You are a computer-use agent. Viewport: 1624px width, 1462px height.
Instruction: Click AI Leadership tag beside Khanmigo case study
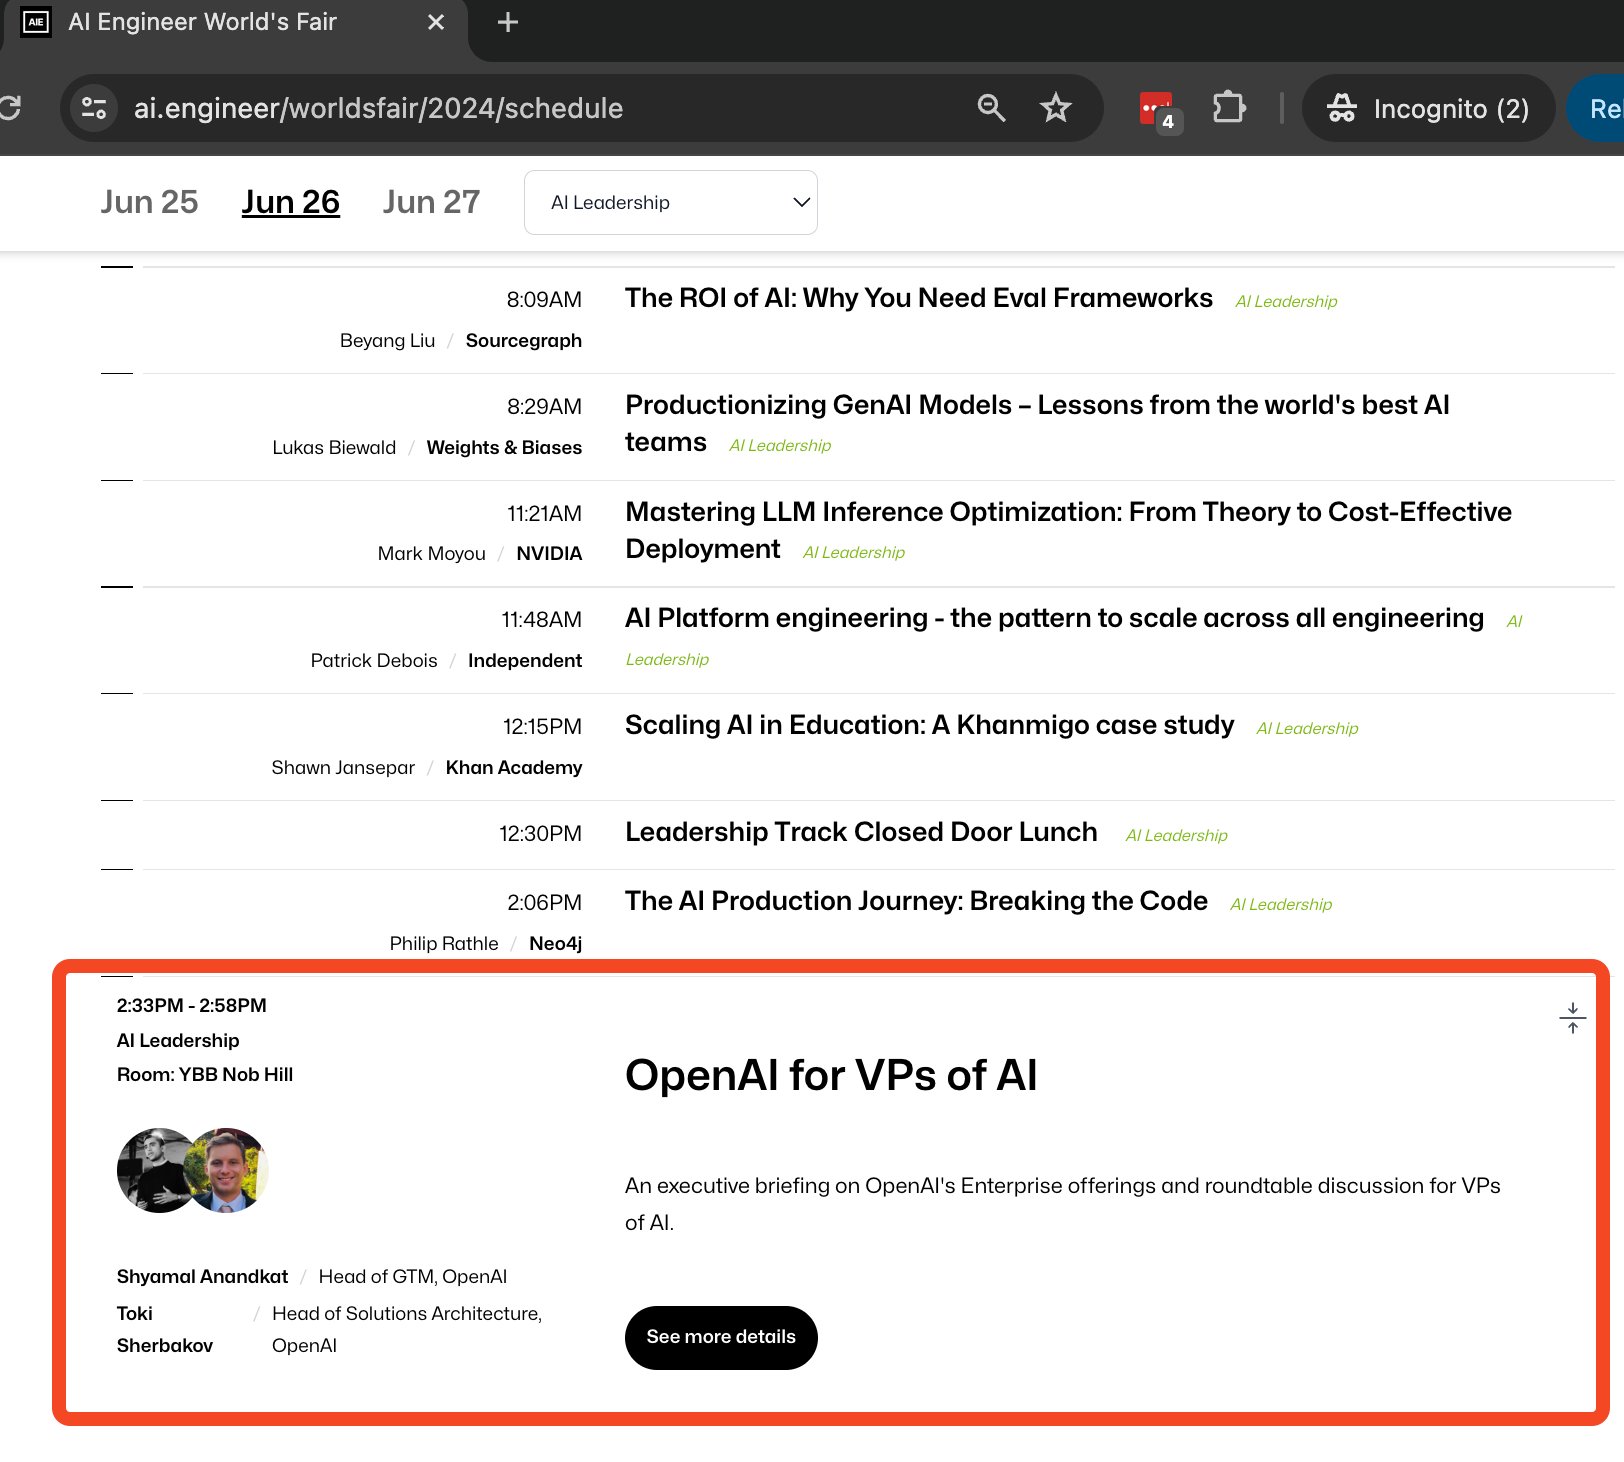point(1307,728)
